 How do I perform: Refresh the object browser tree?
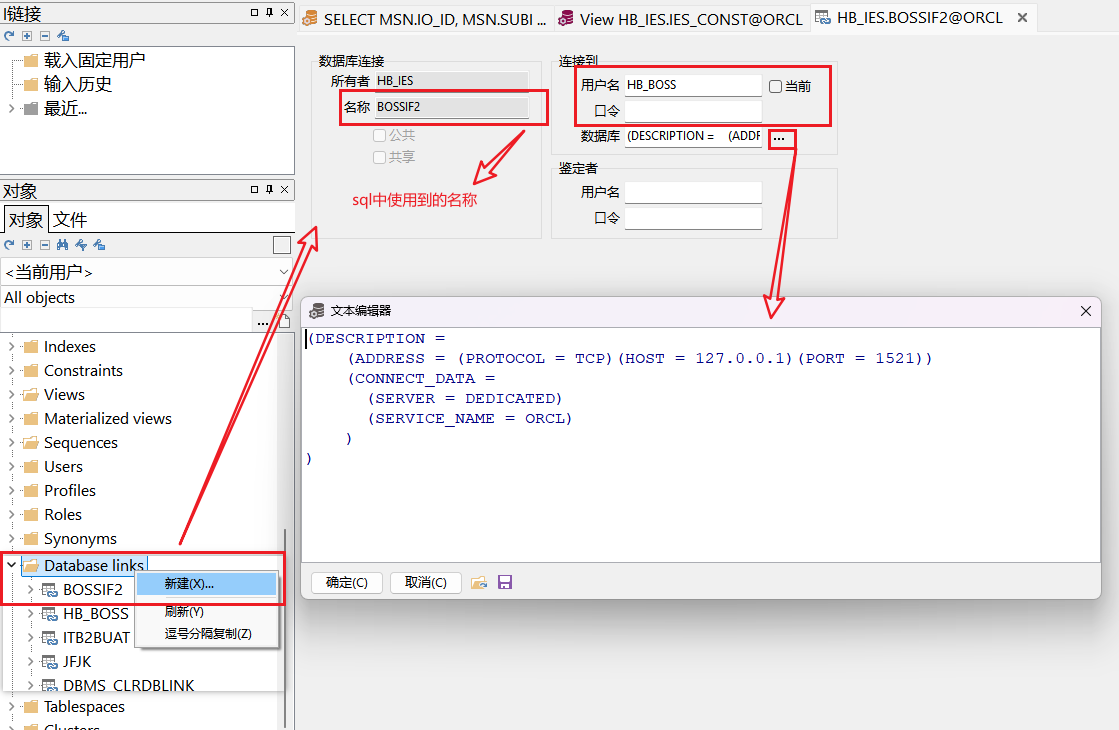click(9, 245)
